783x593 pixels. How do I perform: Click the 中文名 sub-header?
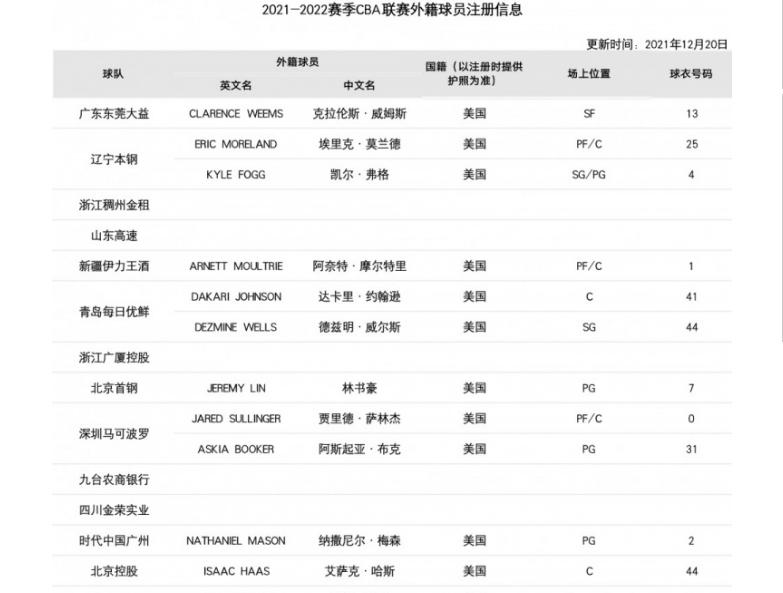359,85
